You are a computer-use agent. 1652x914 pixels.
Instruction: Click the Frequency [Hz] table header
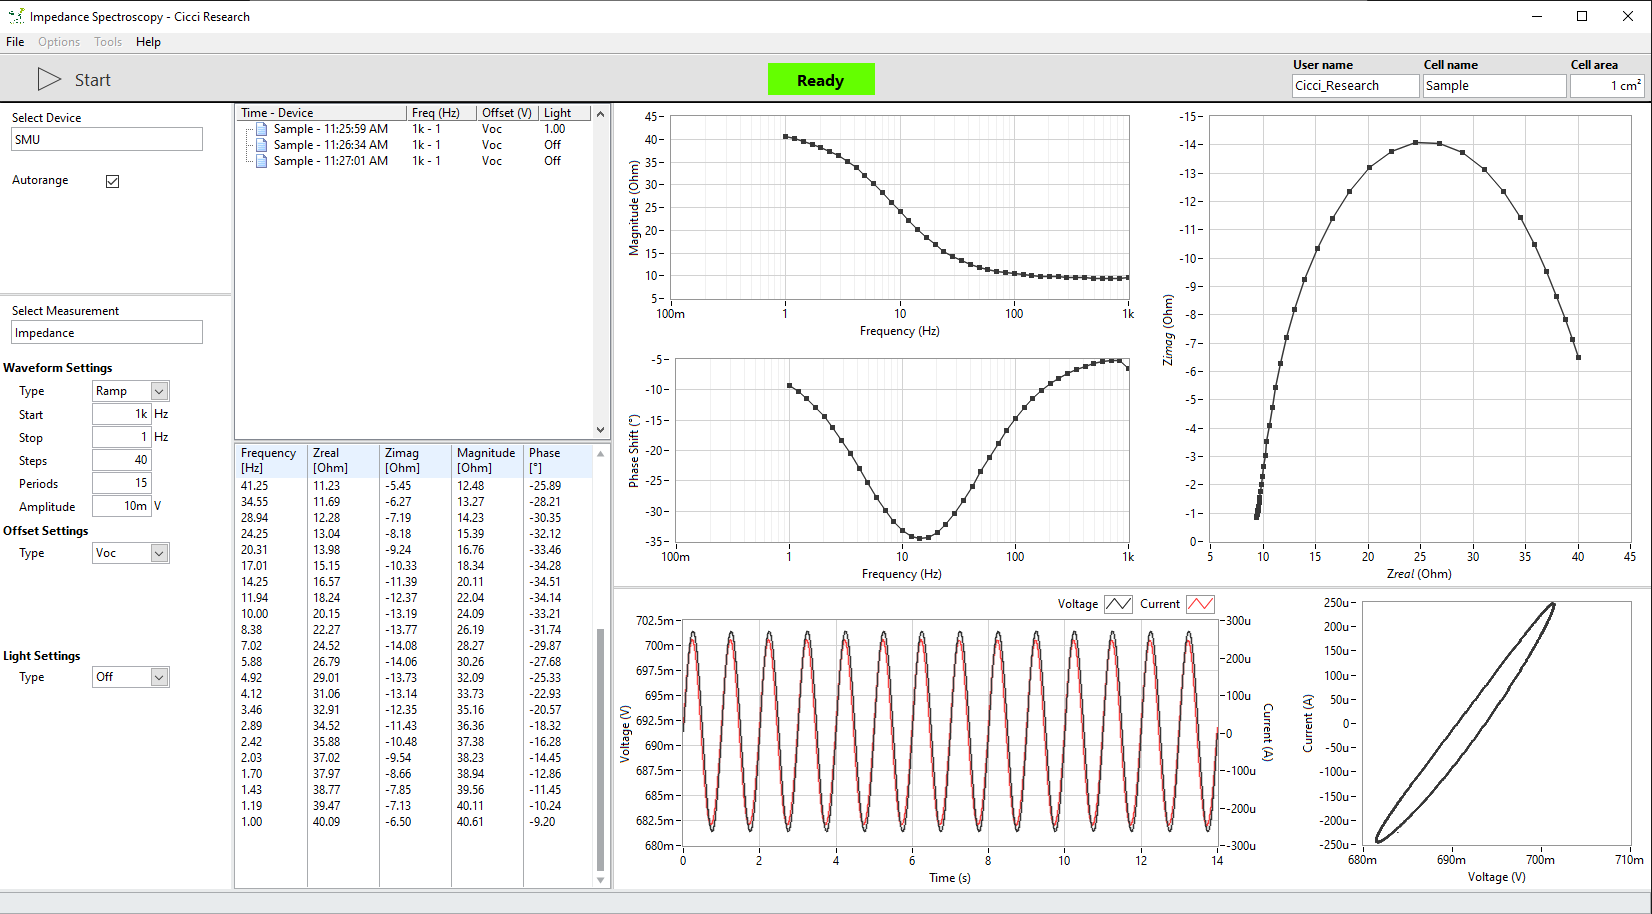(x=270, y=460)
